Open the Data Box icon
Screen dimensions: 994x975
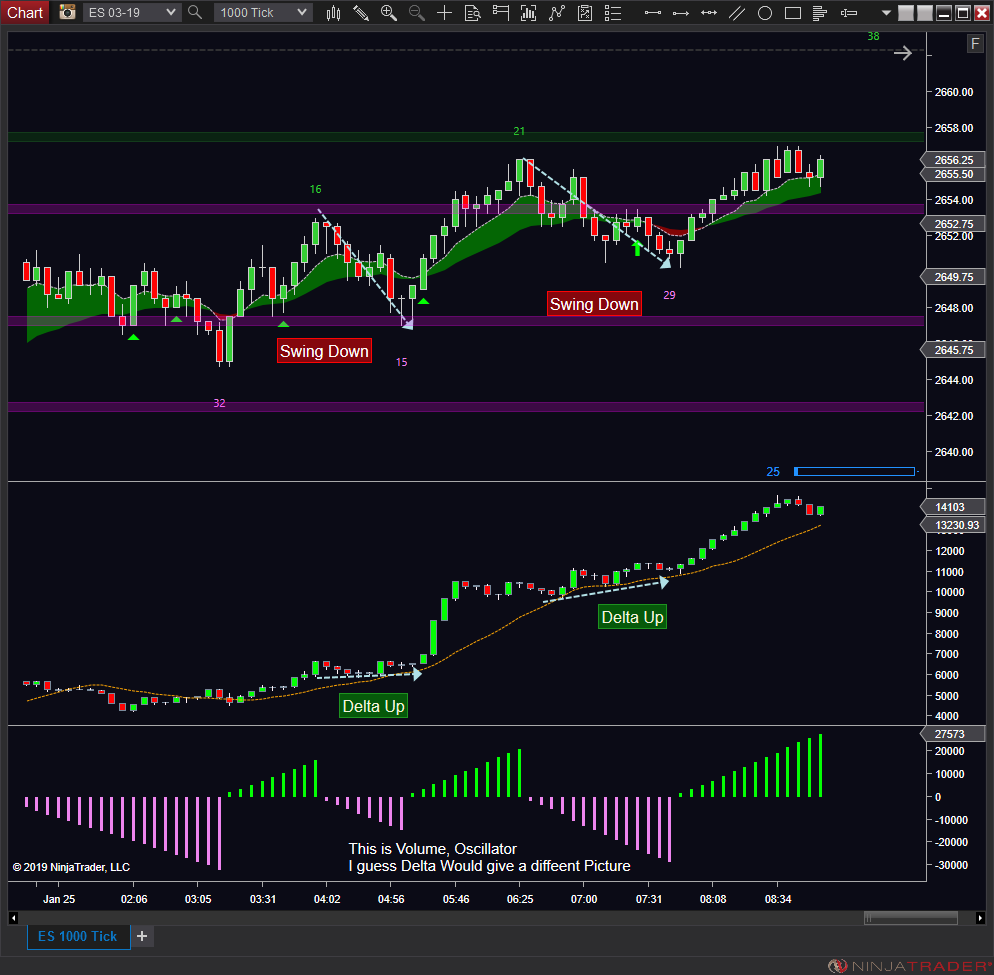pyautogui.click(x=472, y=13)
